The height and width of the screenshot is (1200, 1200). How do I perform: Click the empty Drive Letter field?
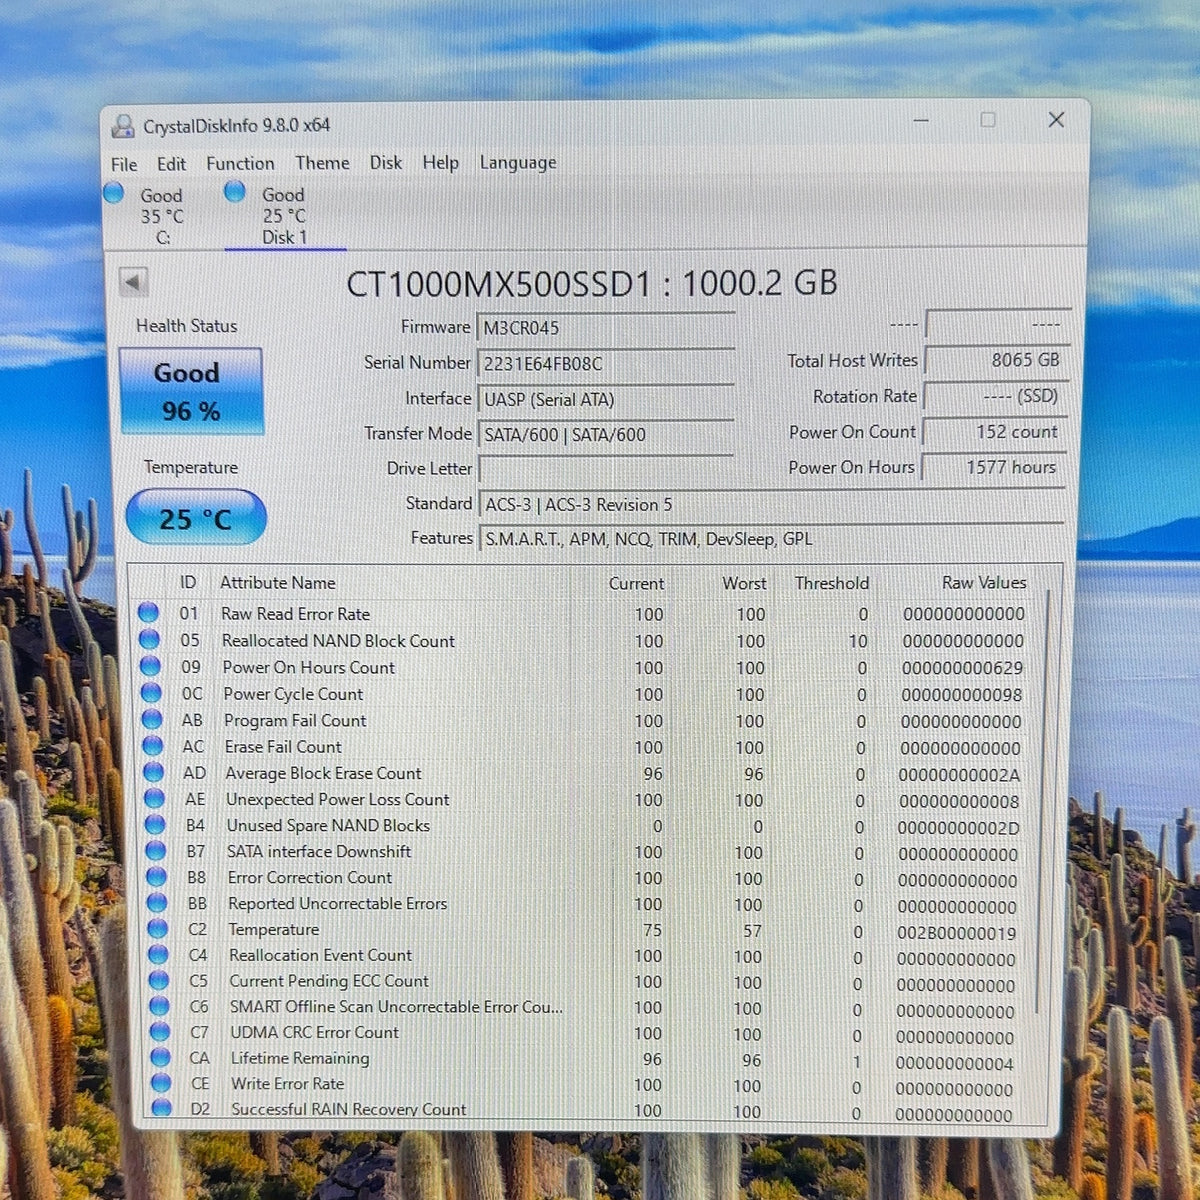(606, 468)
